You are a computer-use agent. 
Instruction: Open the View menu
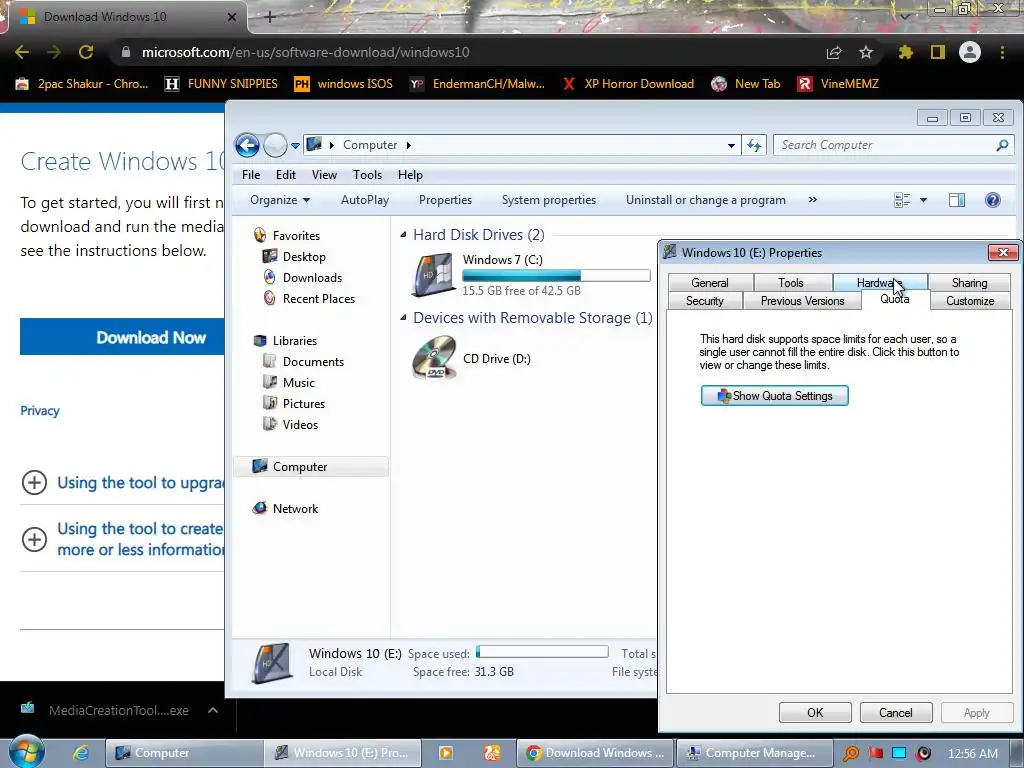pyautogui.click(x=324, y=175)
